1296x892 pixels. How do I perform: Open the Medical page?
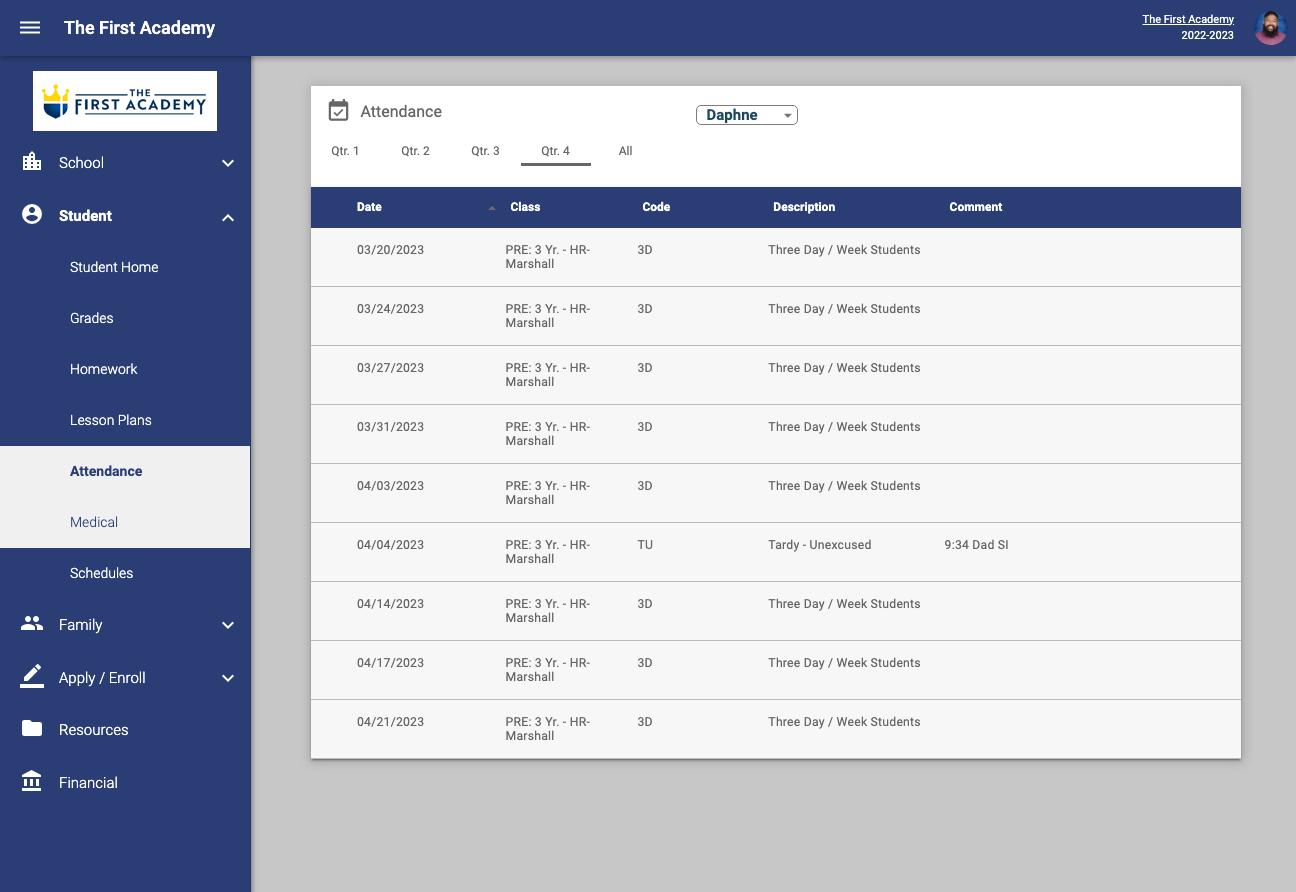(94, 522)
